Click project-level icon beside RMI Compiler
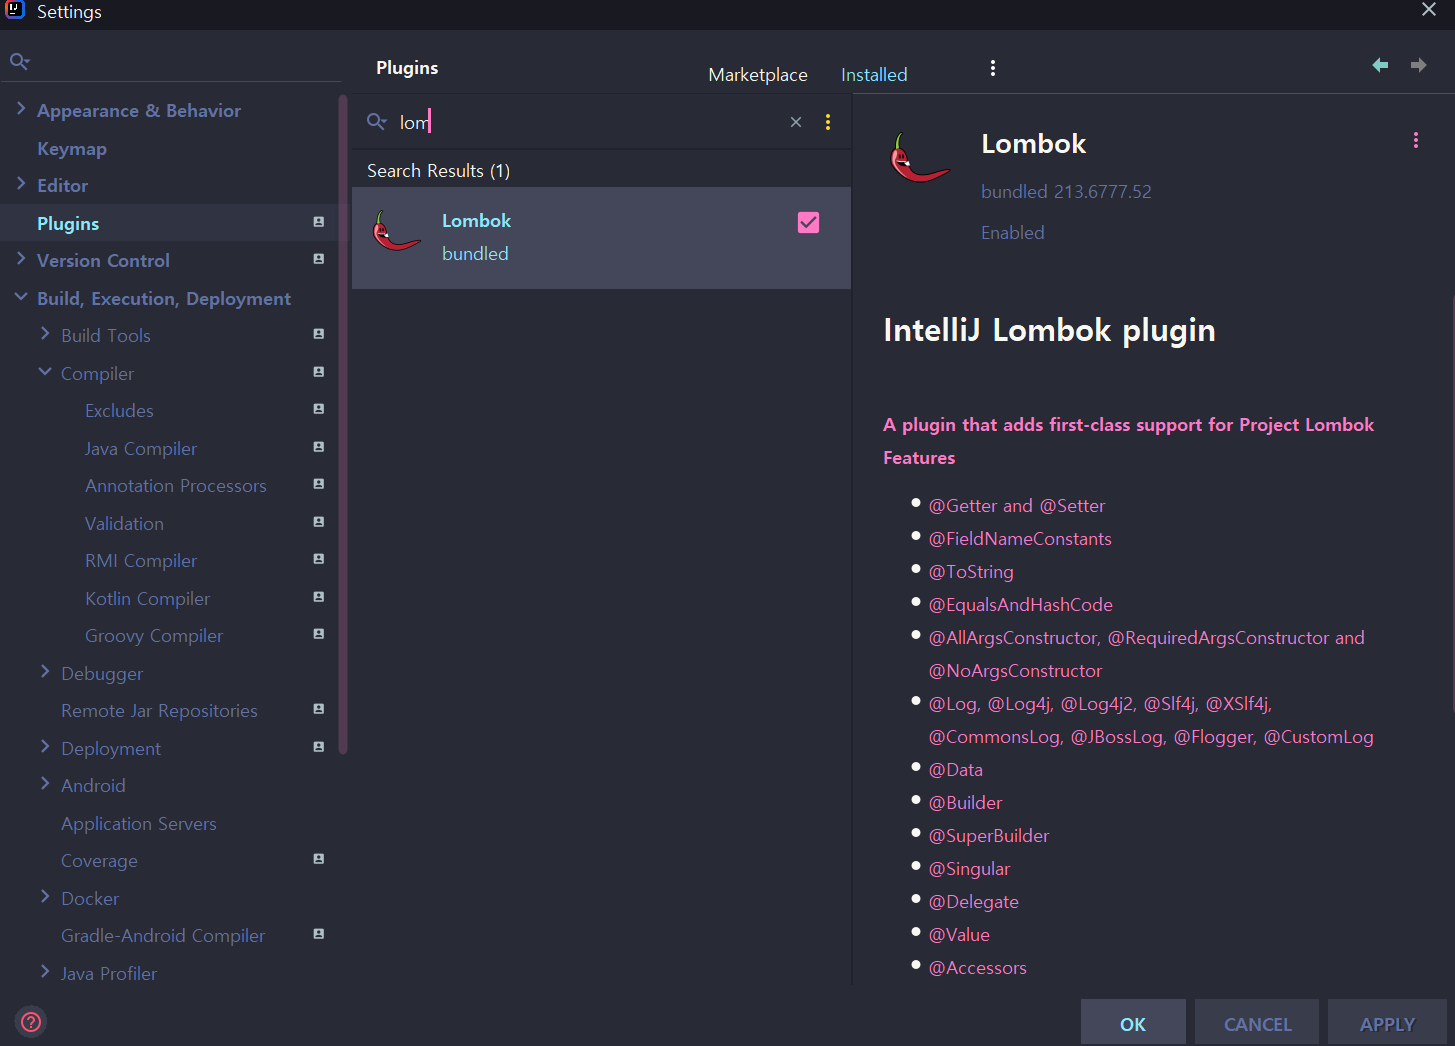Viewport: 1455px width, 1046px height. coord(319,559)
